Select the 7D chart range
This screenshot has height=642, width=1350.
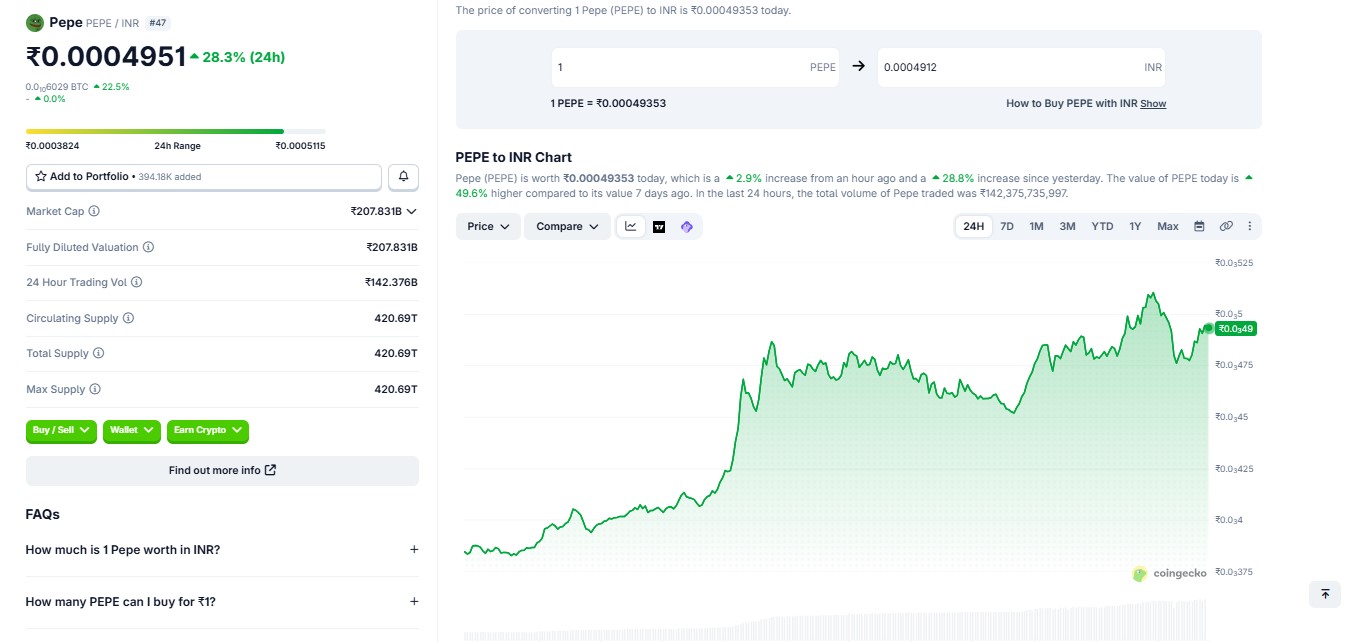pos(1007,226)
